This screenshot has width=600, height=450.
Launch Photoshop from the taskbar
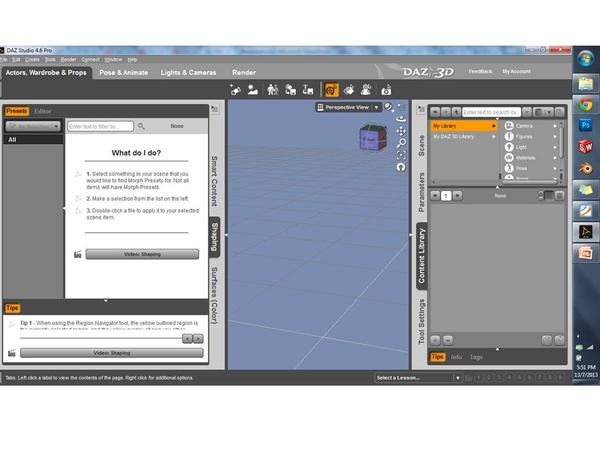point(585,126)
